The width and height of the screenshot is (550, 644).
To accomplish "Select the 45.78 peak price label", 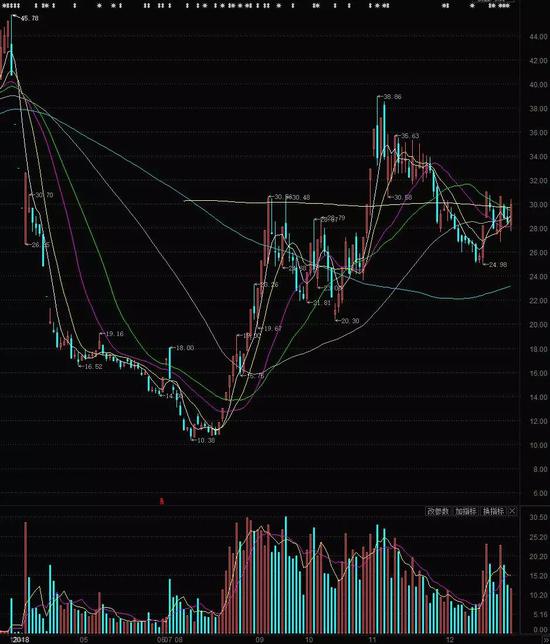I will [30, 18].
